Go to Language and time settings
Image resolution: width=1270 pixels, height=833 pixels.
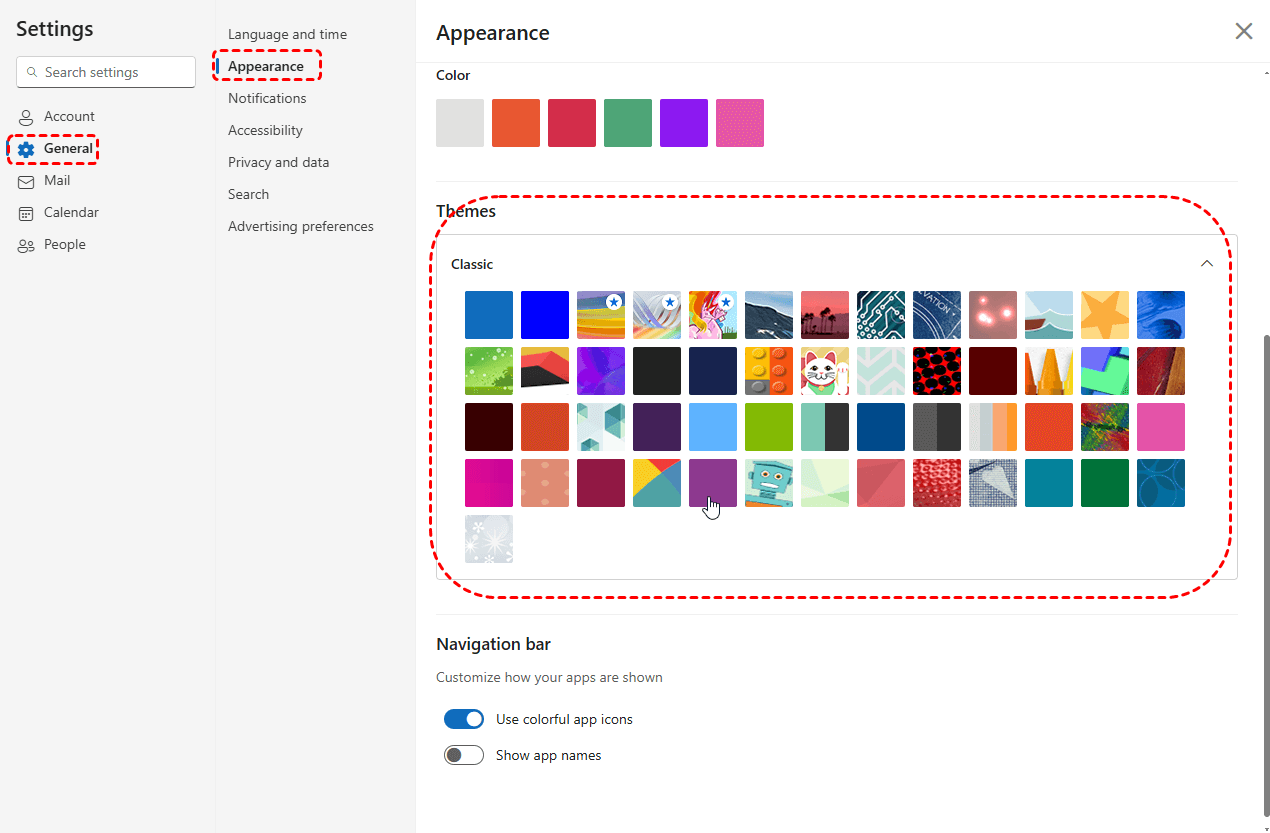click(287, 35)
